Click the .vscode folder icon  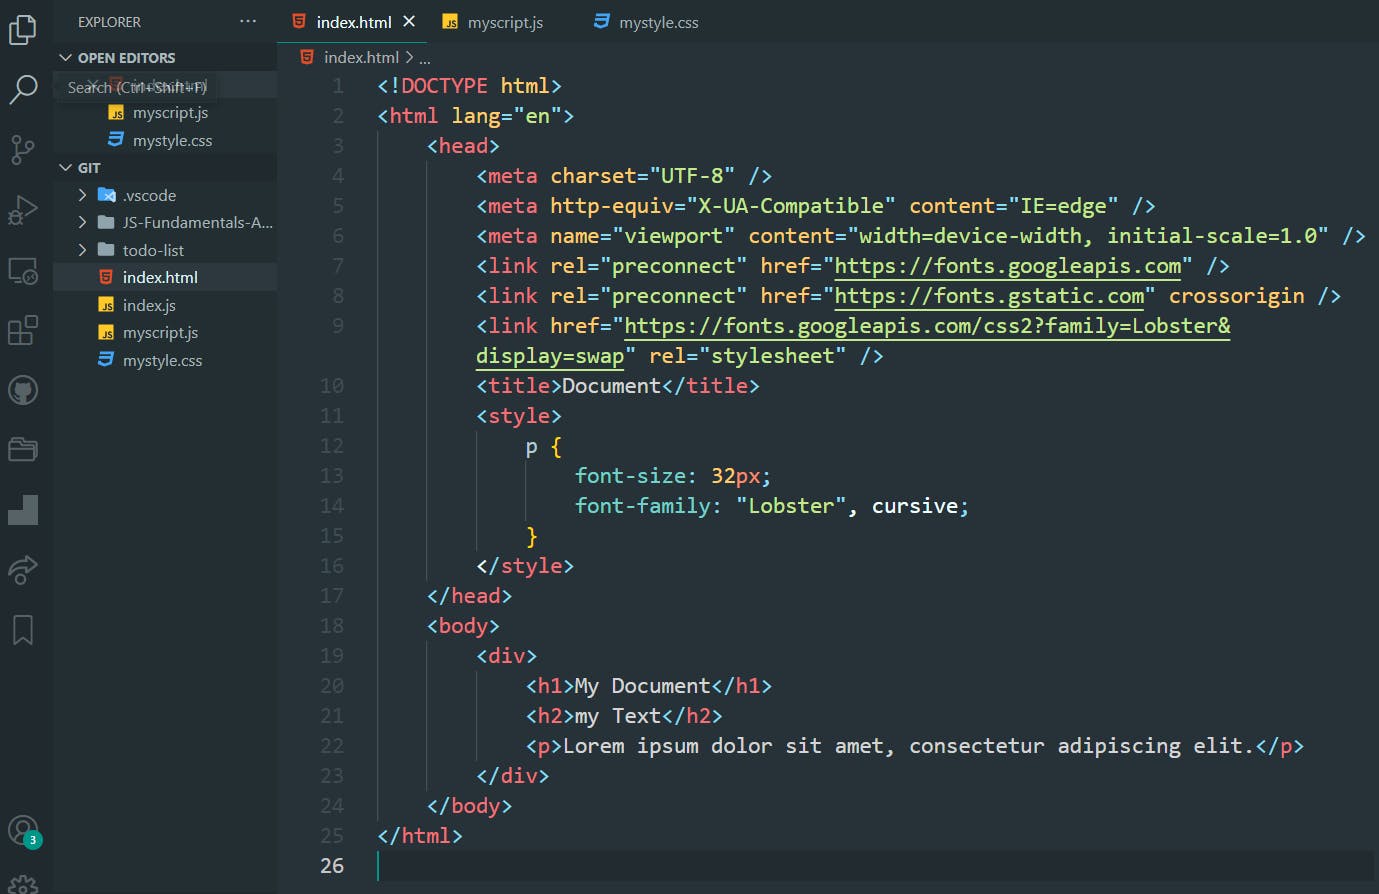tap(106, 195)
